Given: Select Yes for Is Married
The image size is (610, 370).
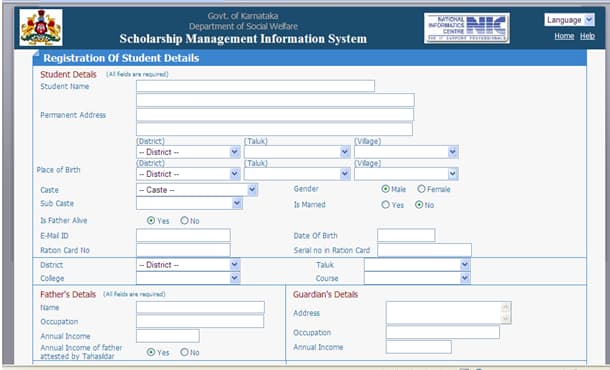Looking at the screenshot, I should (x=386, y=204).
